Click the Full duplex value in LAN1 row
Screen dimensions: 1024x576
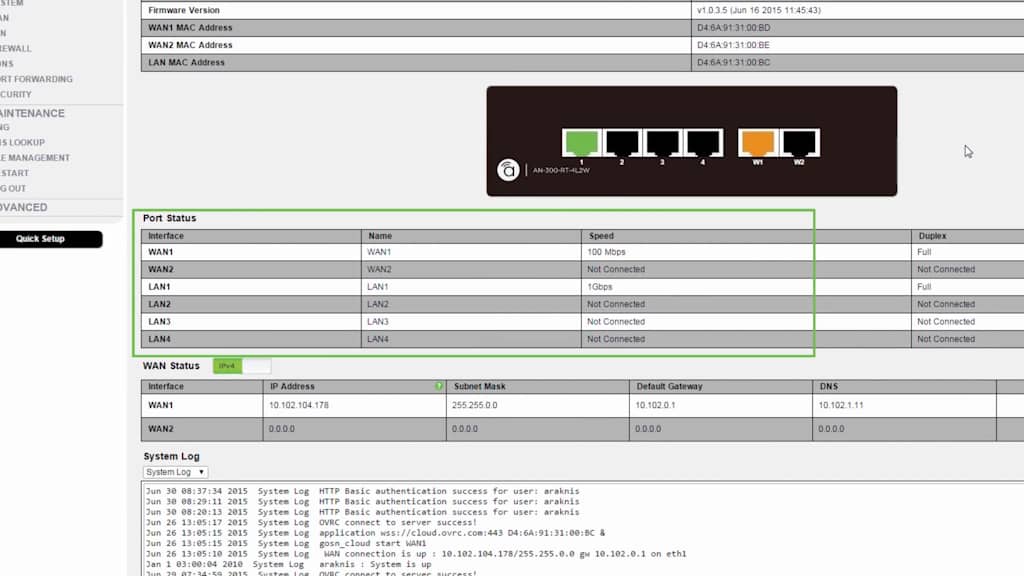(x=923, y=287)
